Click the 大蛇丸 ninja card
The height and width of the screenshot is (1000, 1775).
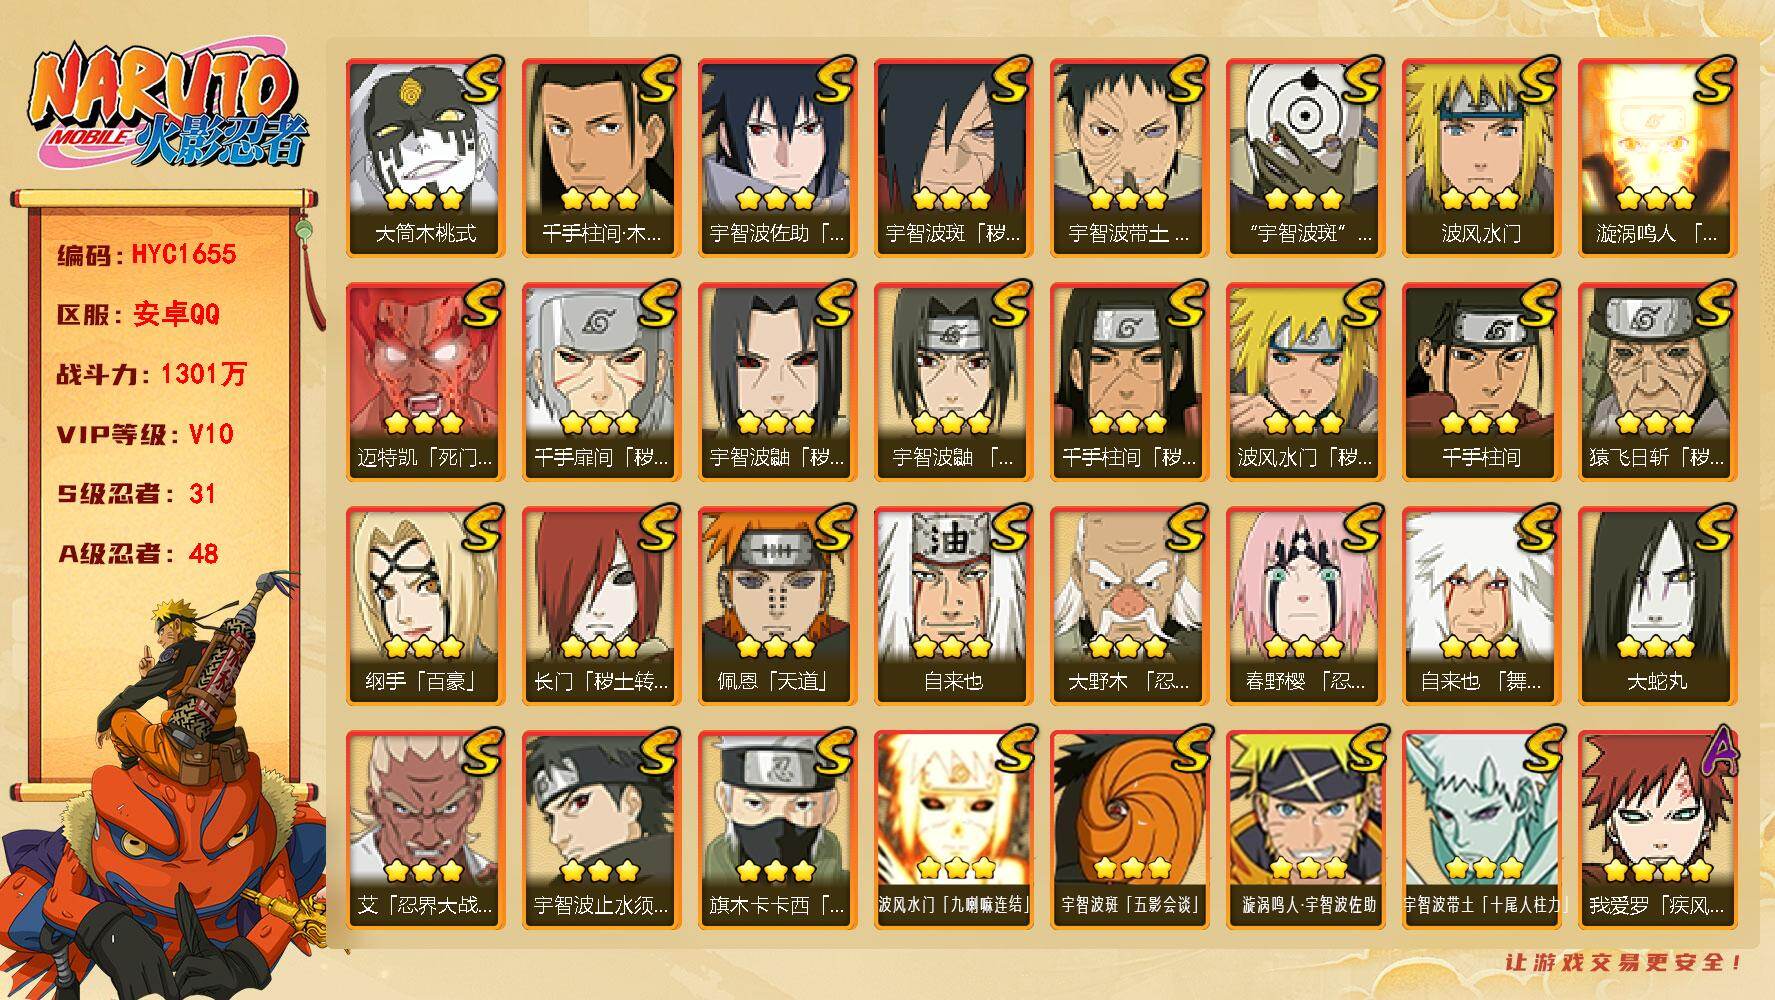1657,606
